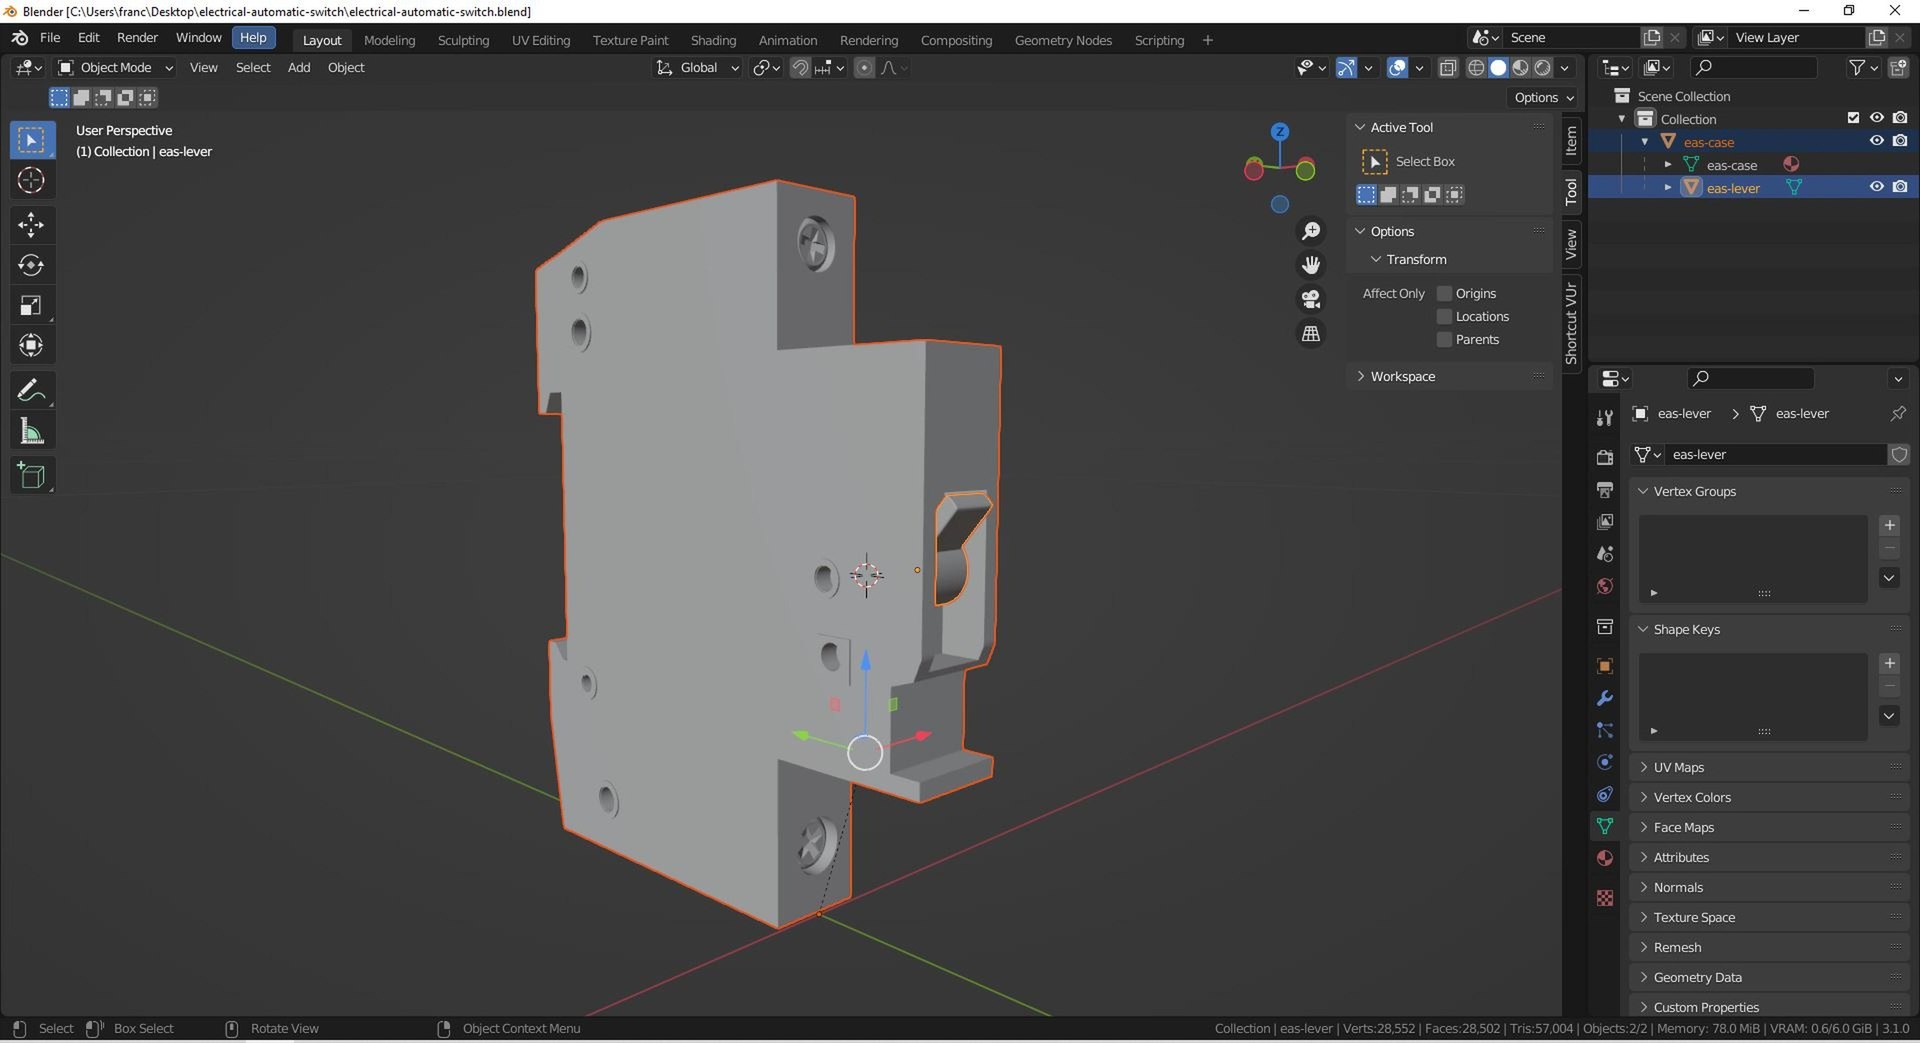Hide eas-lever in viewport via eye icon
Image resolution: width=1920 pixels, height=1043 pixels.
tap(1877, 187)
